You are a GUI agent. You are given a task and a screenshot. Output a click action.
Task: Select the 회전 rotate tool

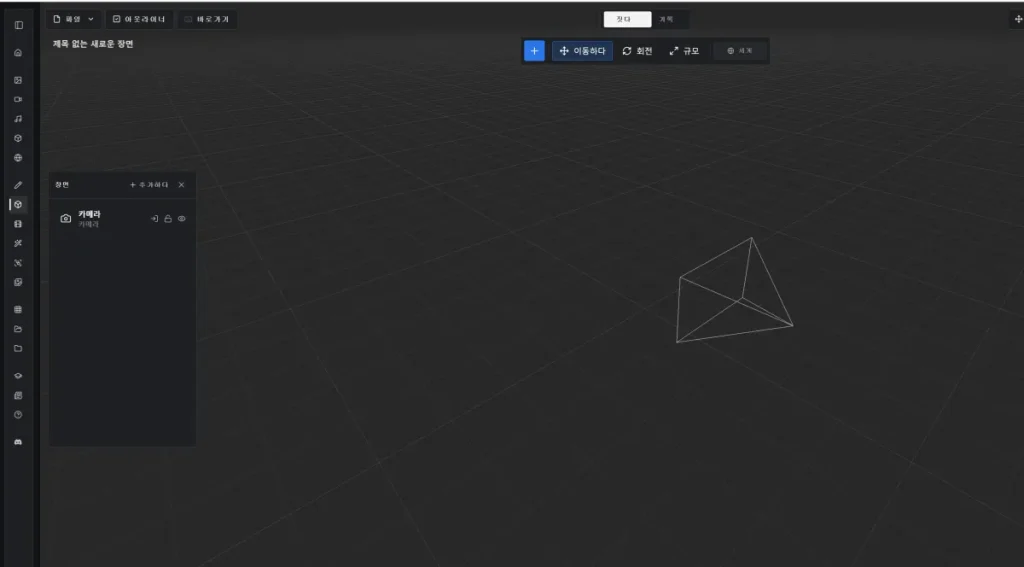(x=637, y=51)
